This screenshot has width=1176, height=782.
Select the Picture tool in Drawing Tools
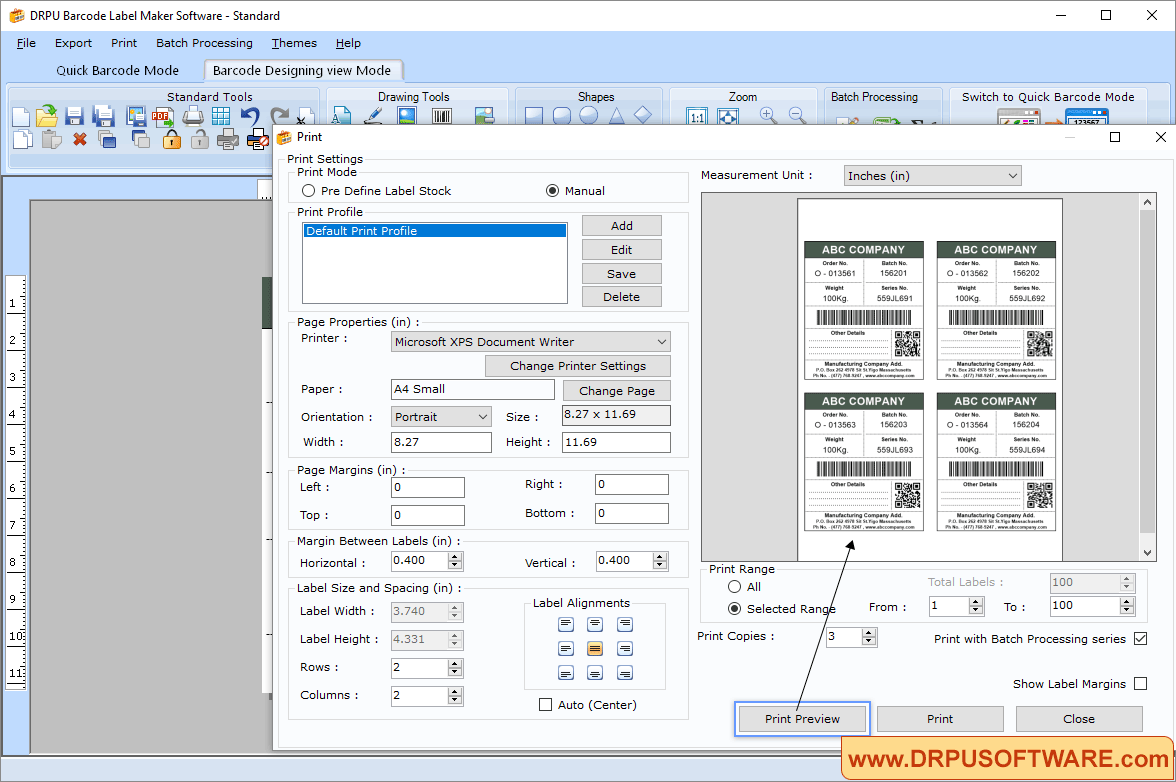406,115
